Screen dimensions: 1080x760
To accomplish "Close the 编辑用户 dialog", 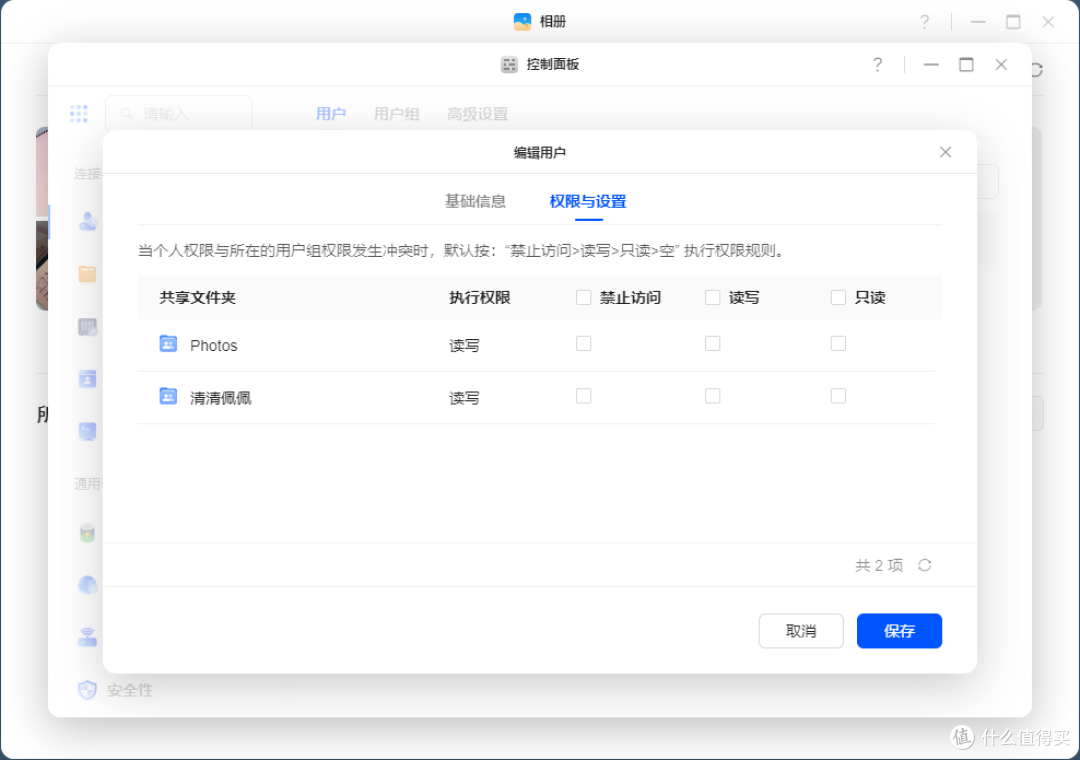I will click(x=945, y=152).
